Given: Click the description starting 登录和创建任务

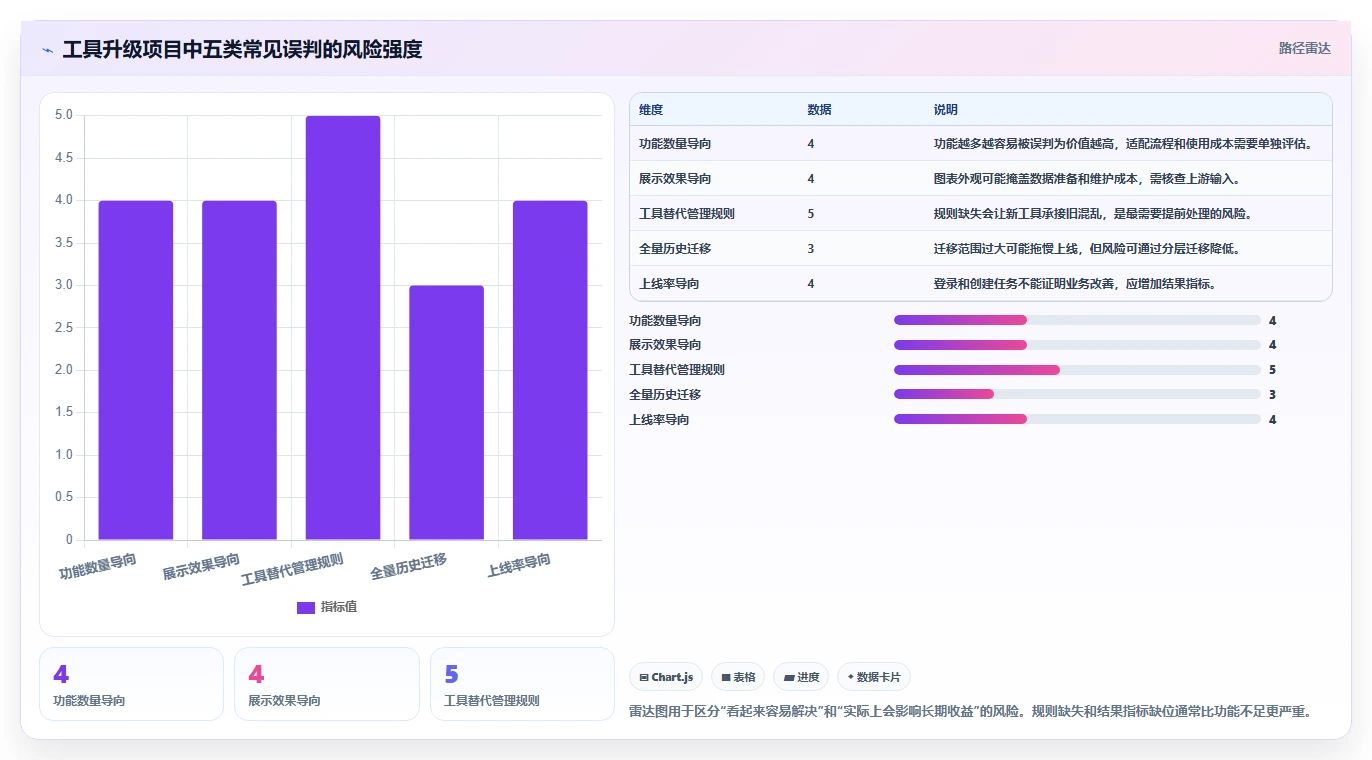Looking at the screenshot, I should coord(1074,284).
